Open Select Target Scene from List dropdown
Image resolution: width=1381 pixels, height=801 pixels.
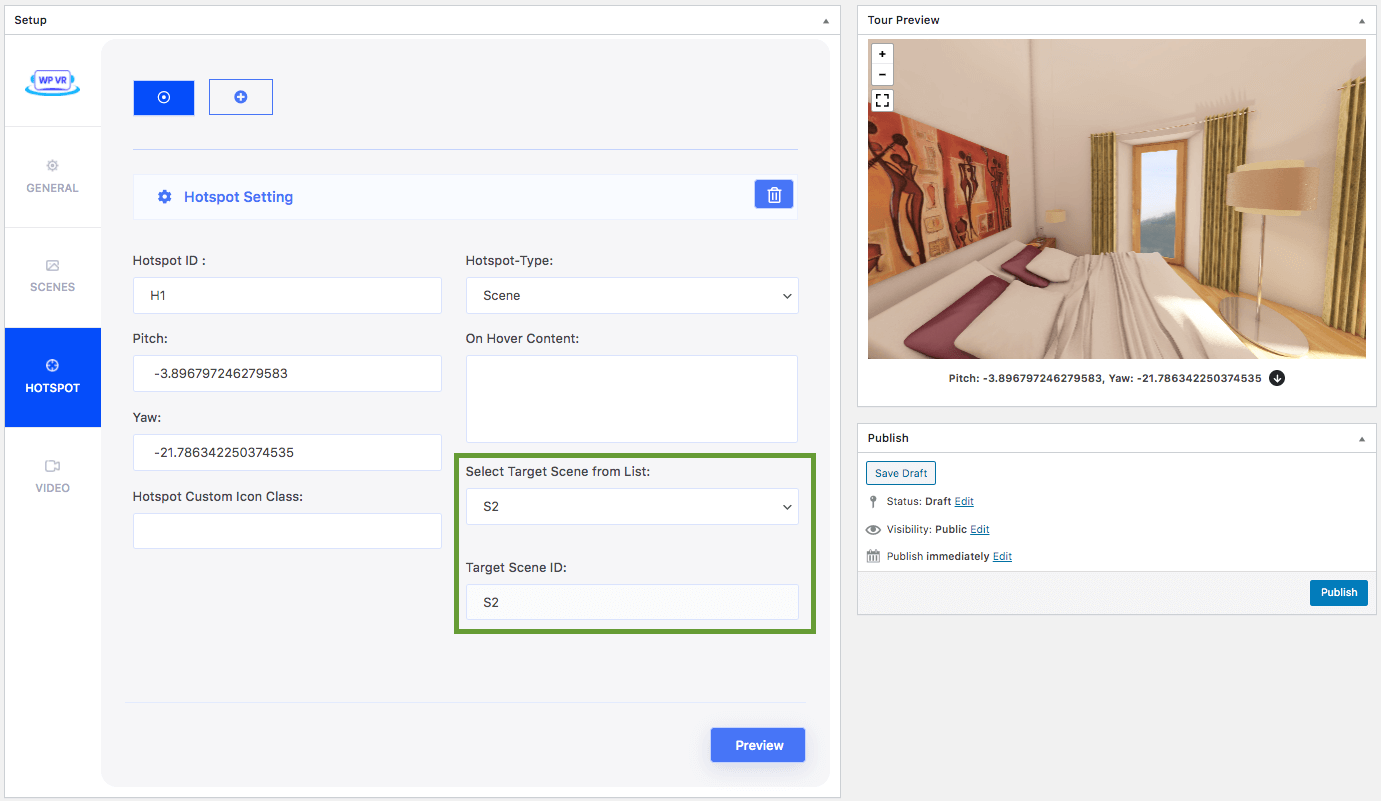(632, 506)
